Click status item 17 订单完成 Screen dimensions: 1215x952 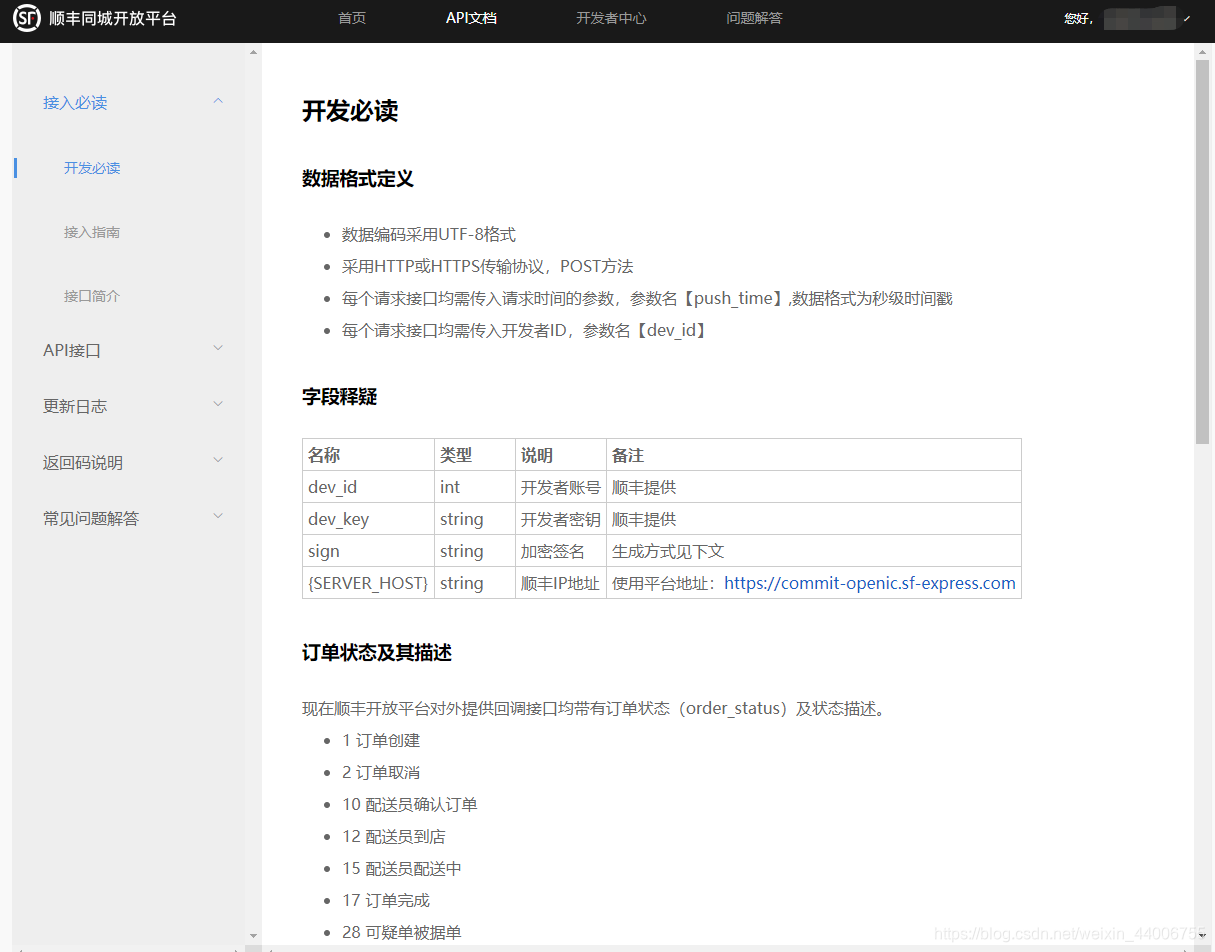pyautogui.click(x=386, y=901)
